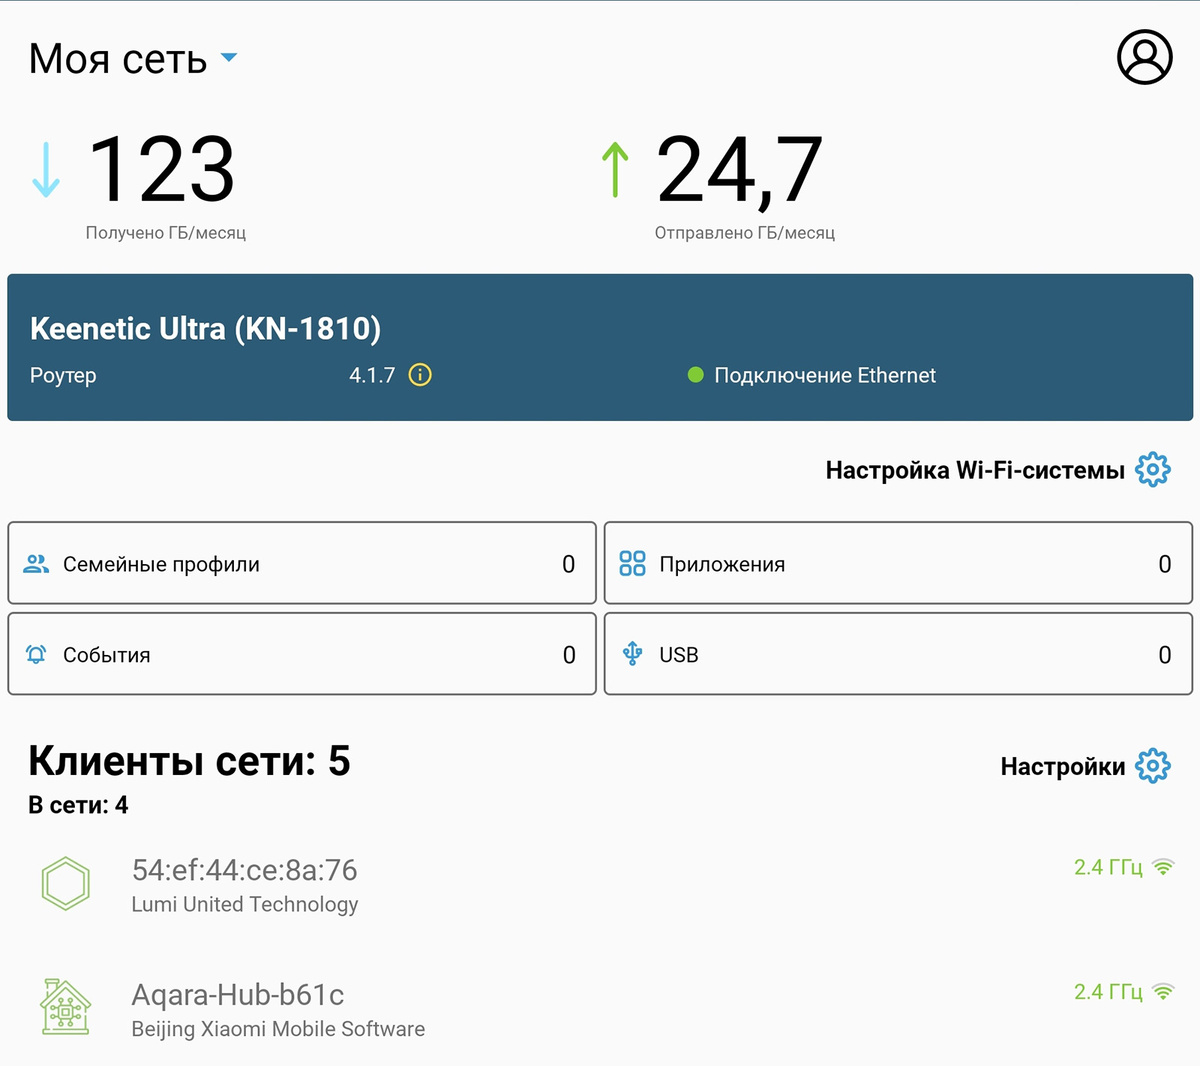The width and height of the screenshot is (1200, 1066).
Task: Click the applications grid icon
Action: (632, 564)
